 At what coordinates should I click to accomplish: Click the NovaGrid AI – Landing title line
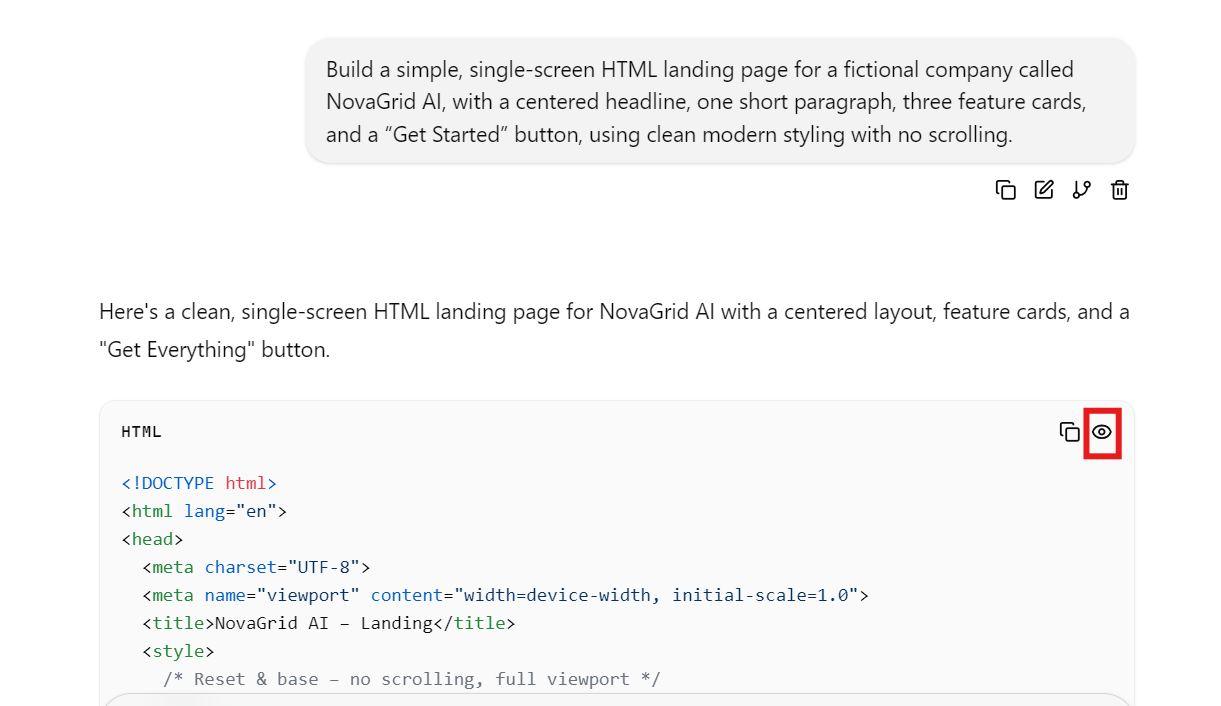(328, 623)
